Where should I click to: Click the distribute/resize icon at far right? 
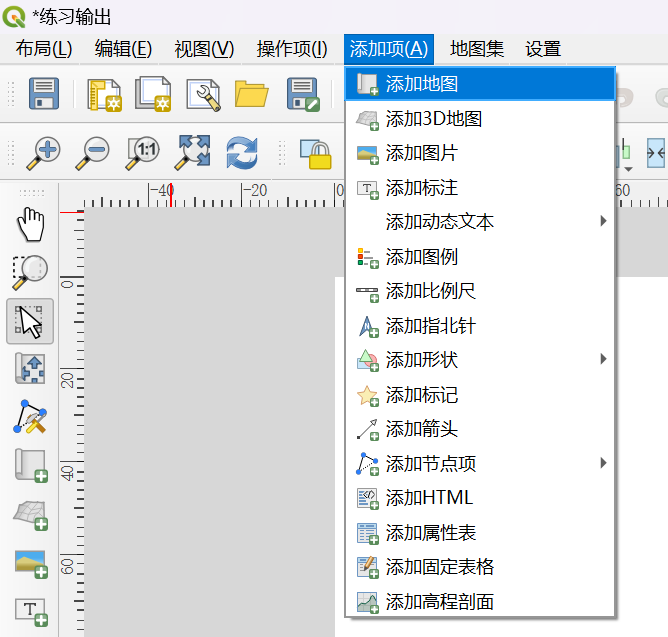pyautogui.click(x=656, y=153)
